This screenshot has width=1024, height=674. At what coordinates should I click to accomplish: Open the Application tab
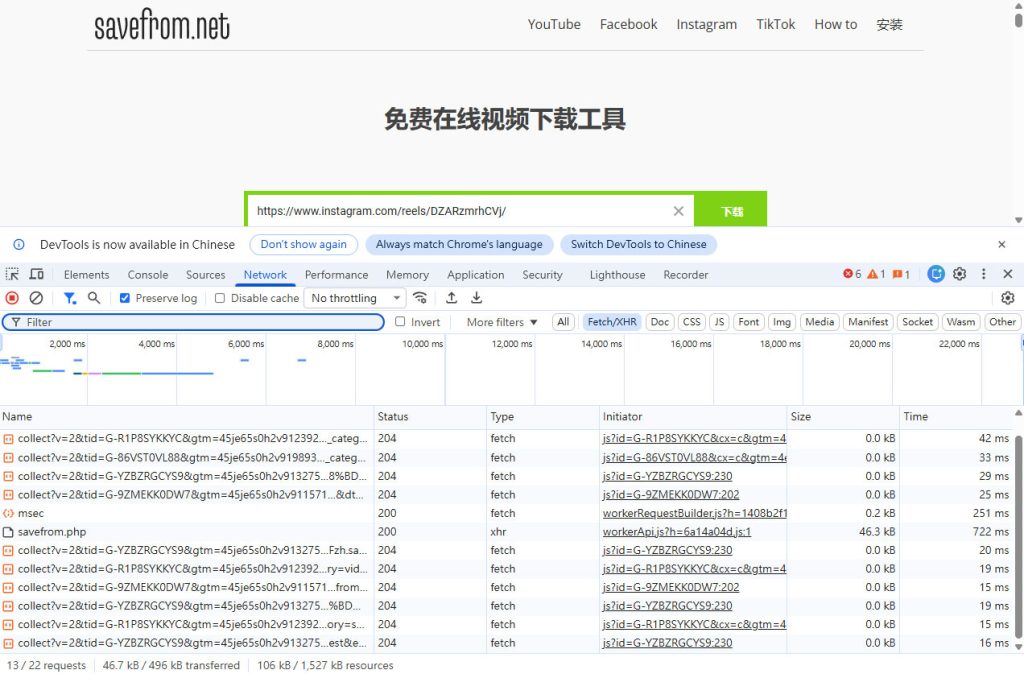475,275
